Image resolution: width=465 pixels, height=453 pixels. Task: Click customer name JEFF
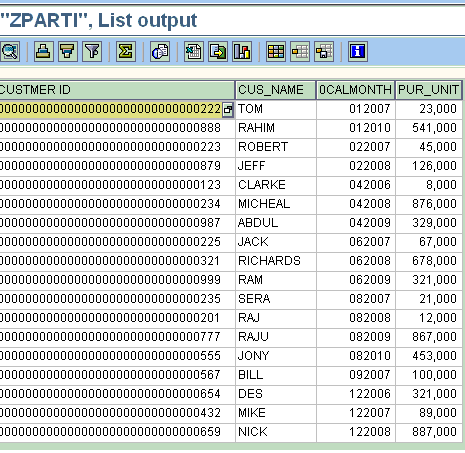coord(252,166)
